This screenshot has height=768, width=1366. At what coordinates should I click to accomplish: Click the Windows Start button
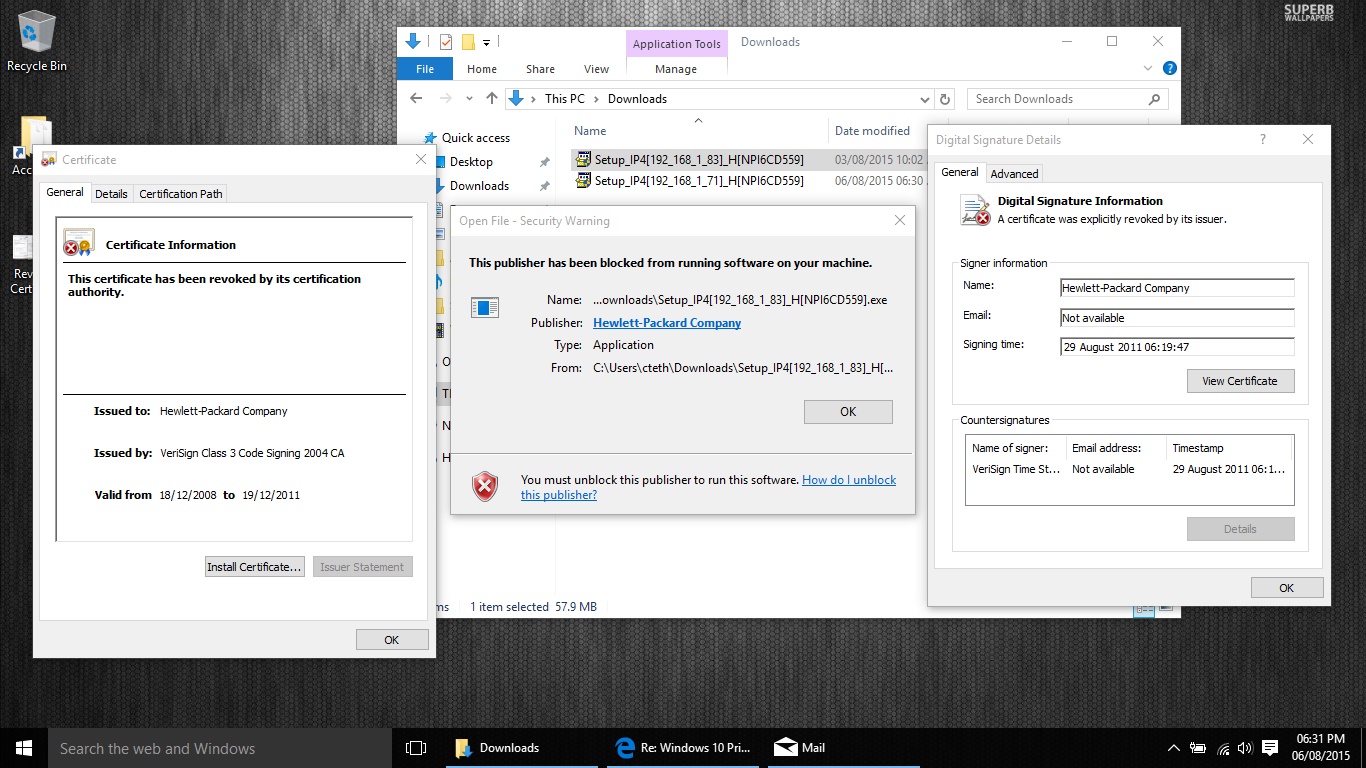[x=24, y=748]
